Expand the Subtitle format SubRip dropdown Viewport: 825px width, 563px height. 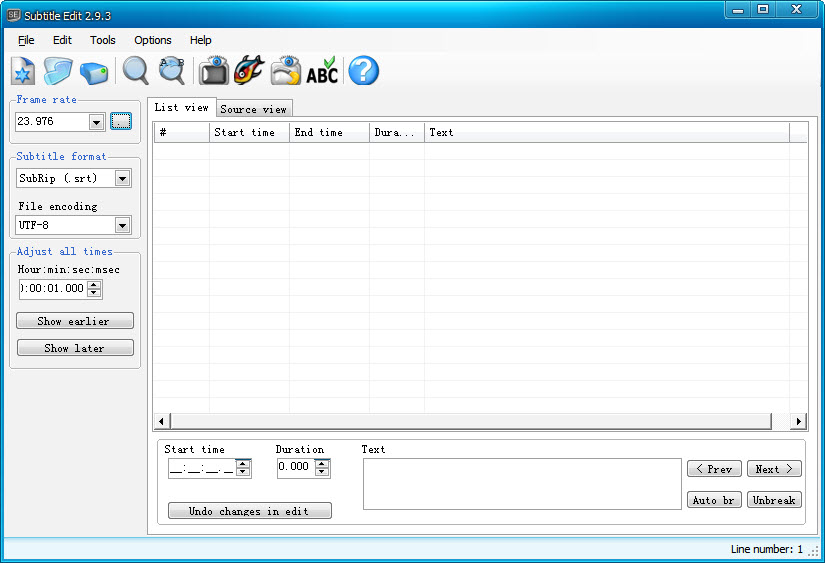click(123, 178)
